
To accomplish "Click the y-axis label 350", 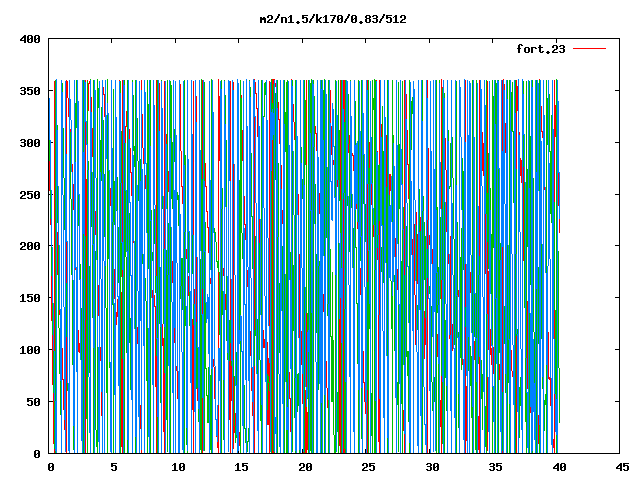I will (30, 91).
